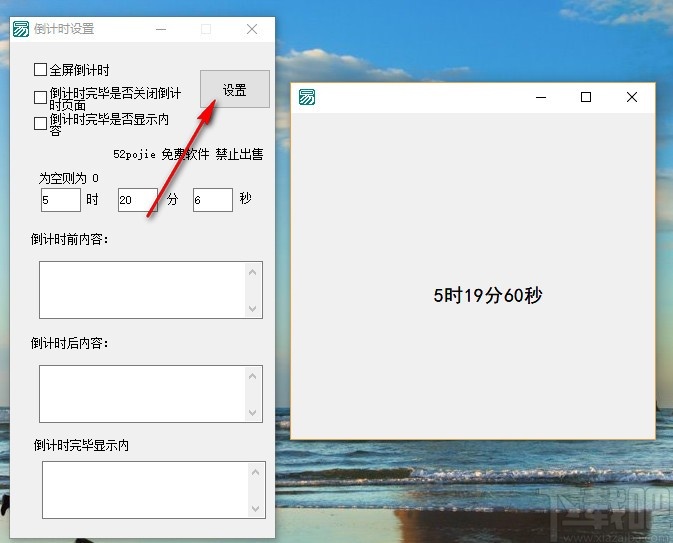673x543 pixels.
Task: Click inside the 倒计时完毕显示内 text area
Action: pyautogui.click(x=146, y=490)
